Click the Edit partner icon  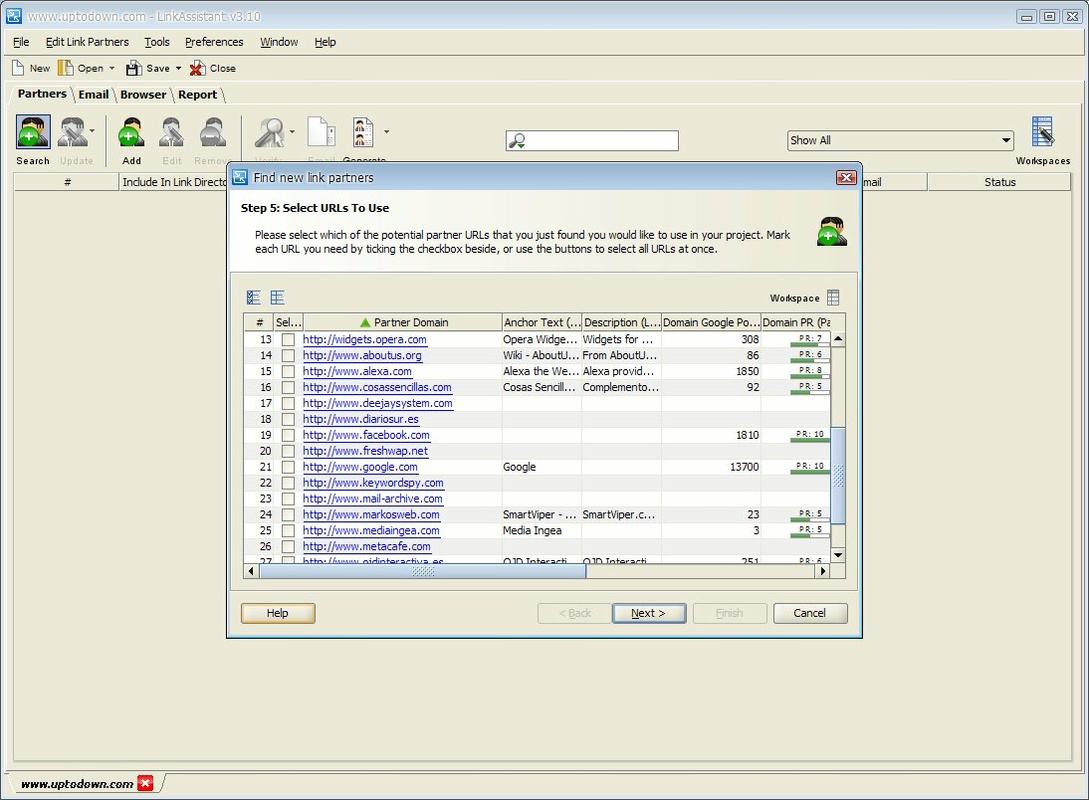tap(172, 132)
